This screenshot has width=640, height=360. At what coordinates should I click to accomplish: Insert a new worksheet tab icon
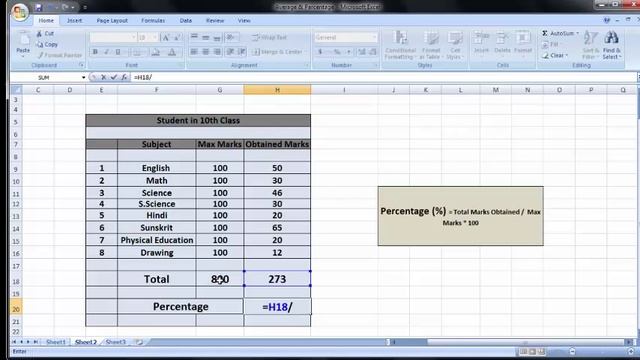click(x=139, y=342)
